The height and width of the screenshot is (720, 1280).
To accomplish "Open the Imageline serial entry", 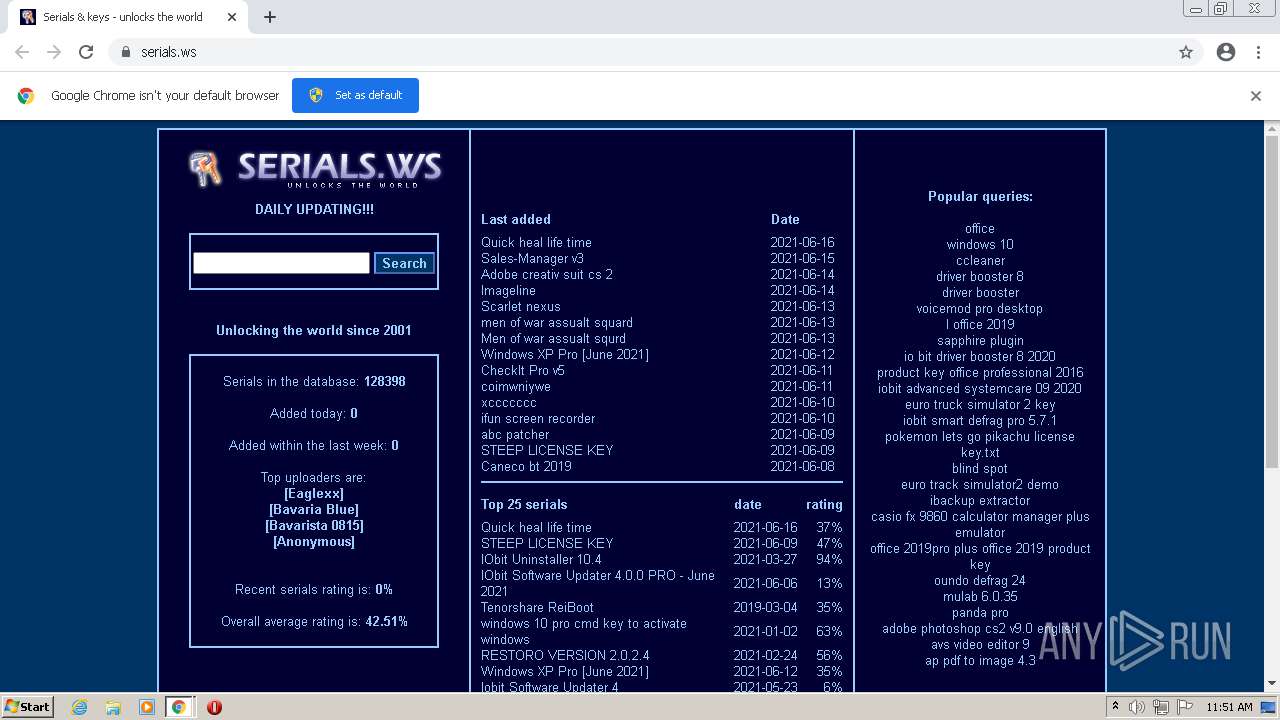I will (508, 290).
